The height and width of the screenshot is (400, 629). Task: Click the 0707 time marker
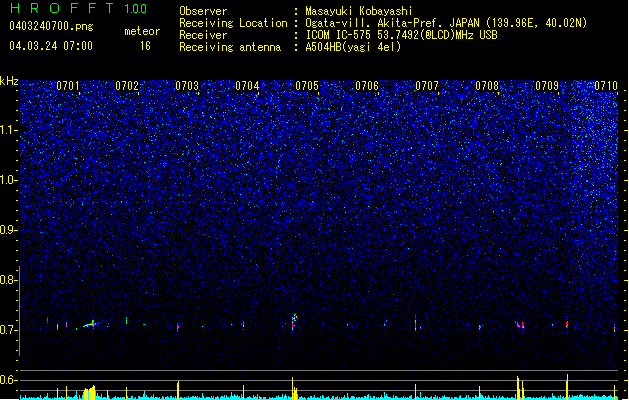point(427,86)
